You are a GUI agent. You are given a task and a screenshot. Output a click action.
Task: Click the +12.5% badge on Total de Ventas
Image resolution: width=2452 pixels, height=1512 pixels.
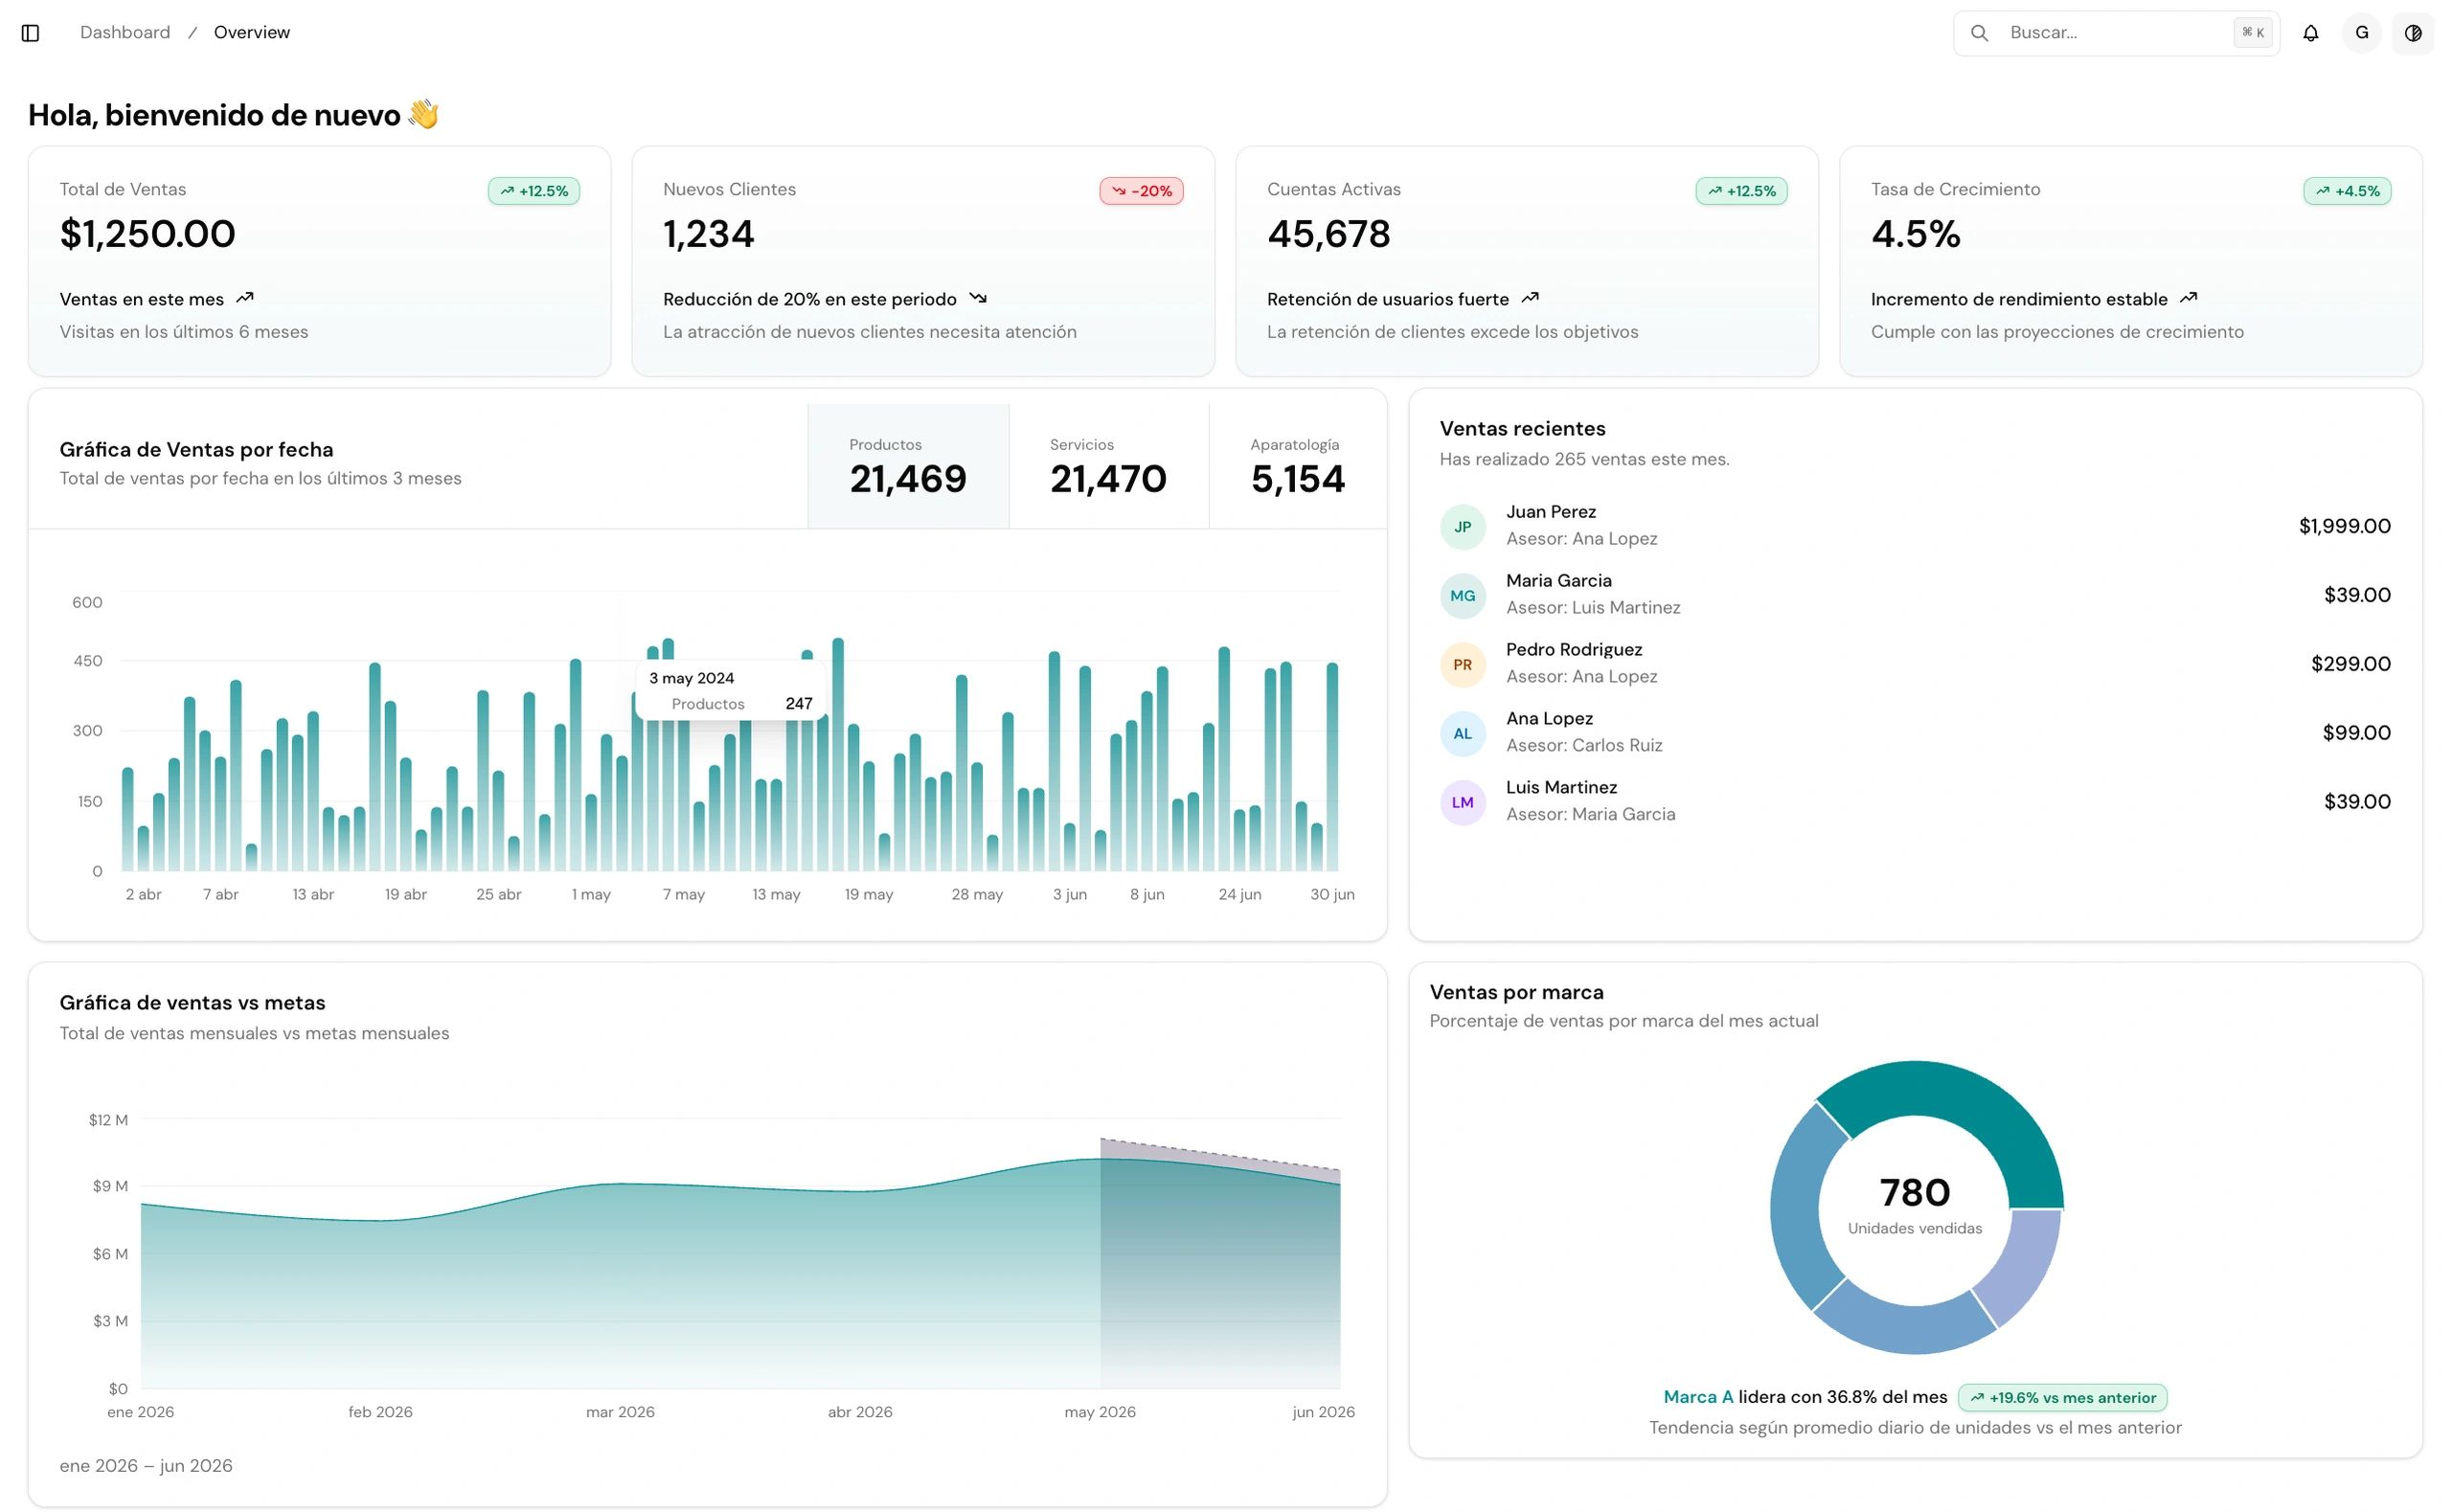tap(534, 191)
